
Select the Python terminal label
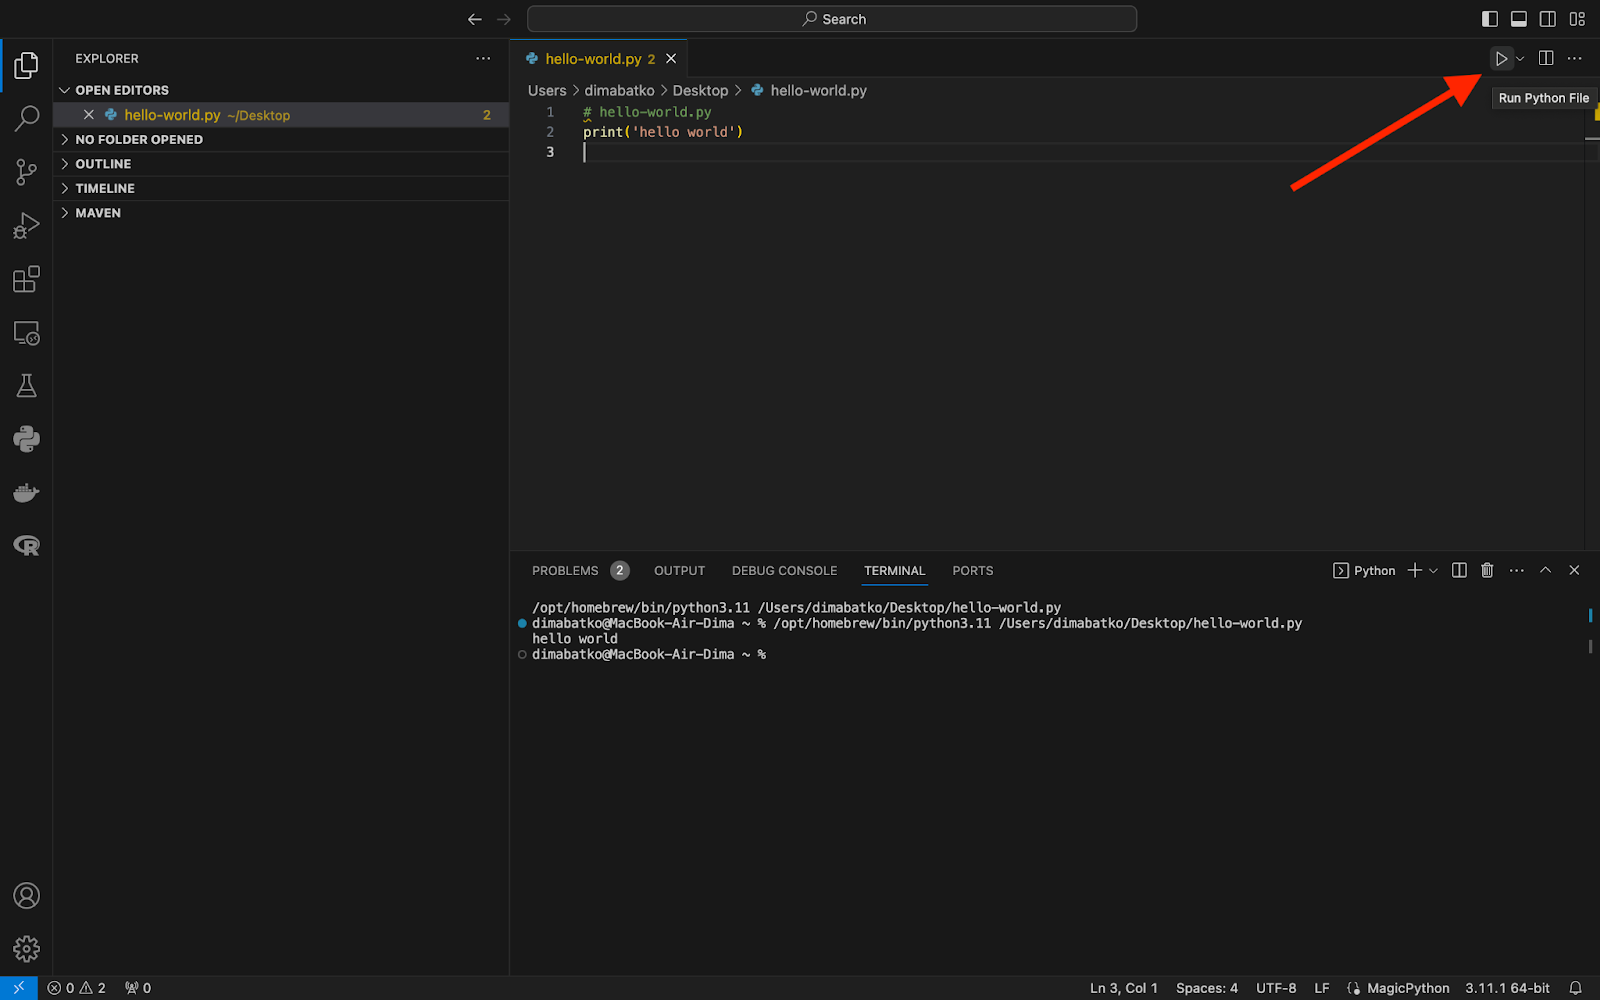click(1364, 571)
